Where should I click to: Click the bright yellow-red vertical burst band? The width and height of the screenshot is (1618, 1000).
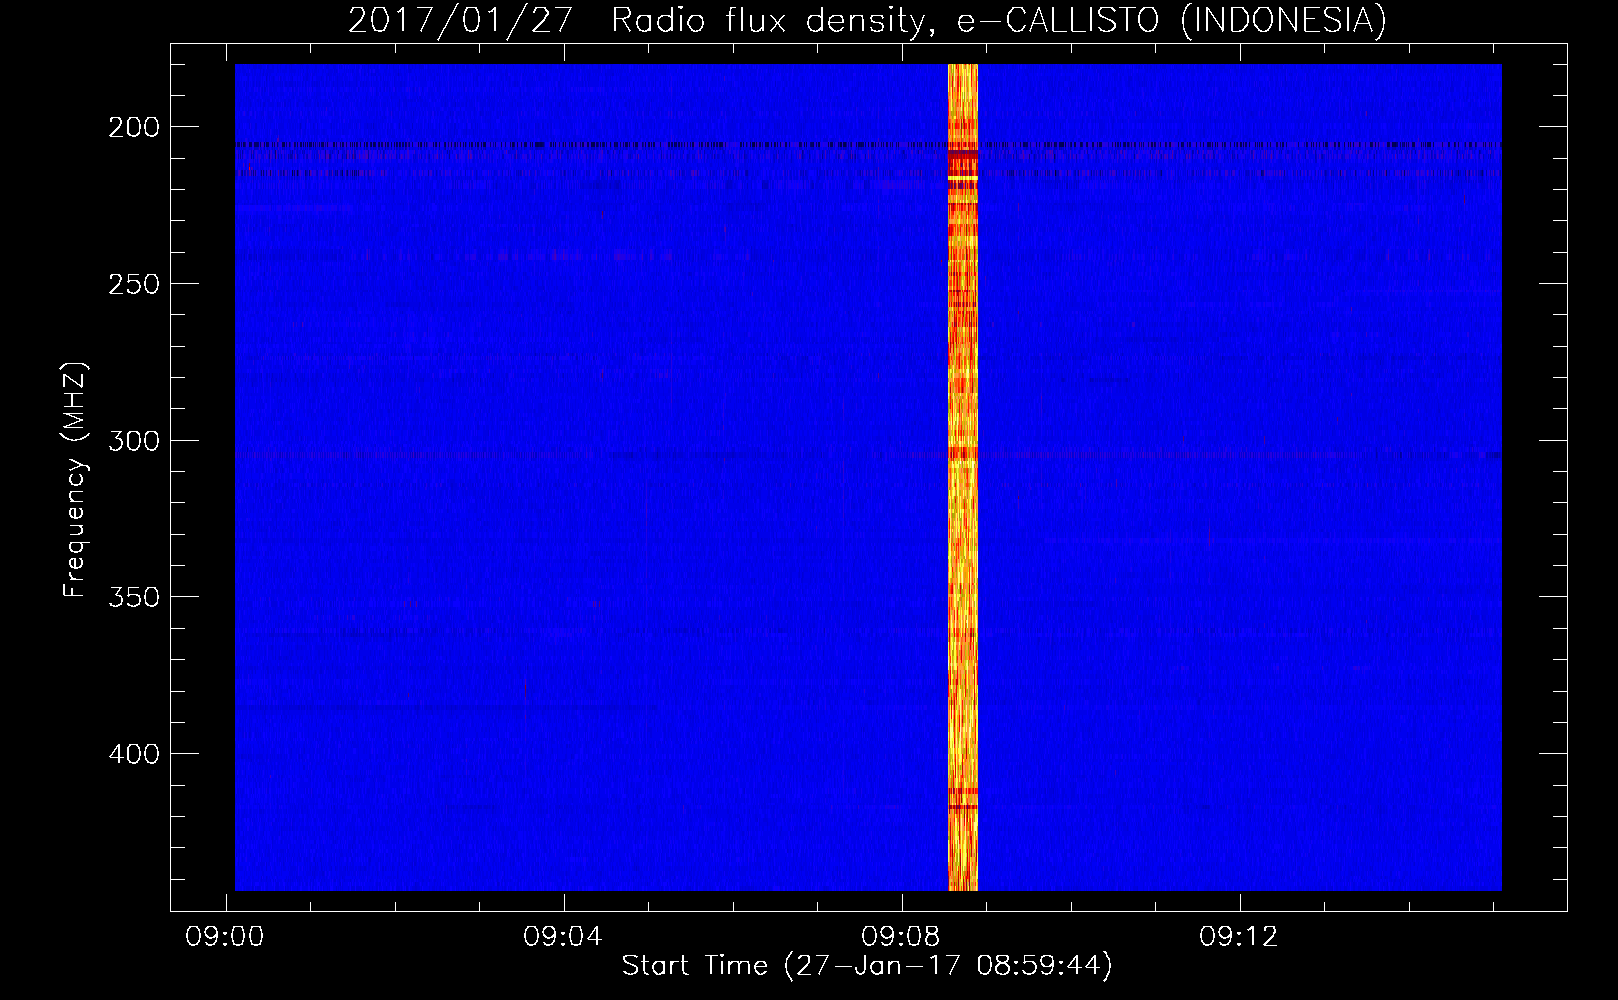[x=962, y=477]
